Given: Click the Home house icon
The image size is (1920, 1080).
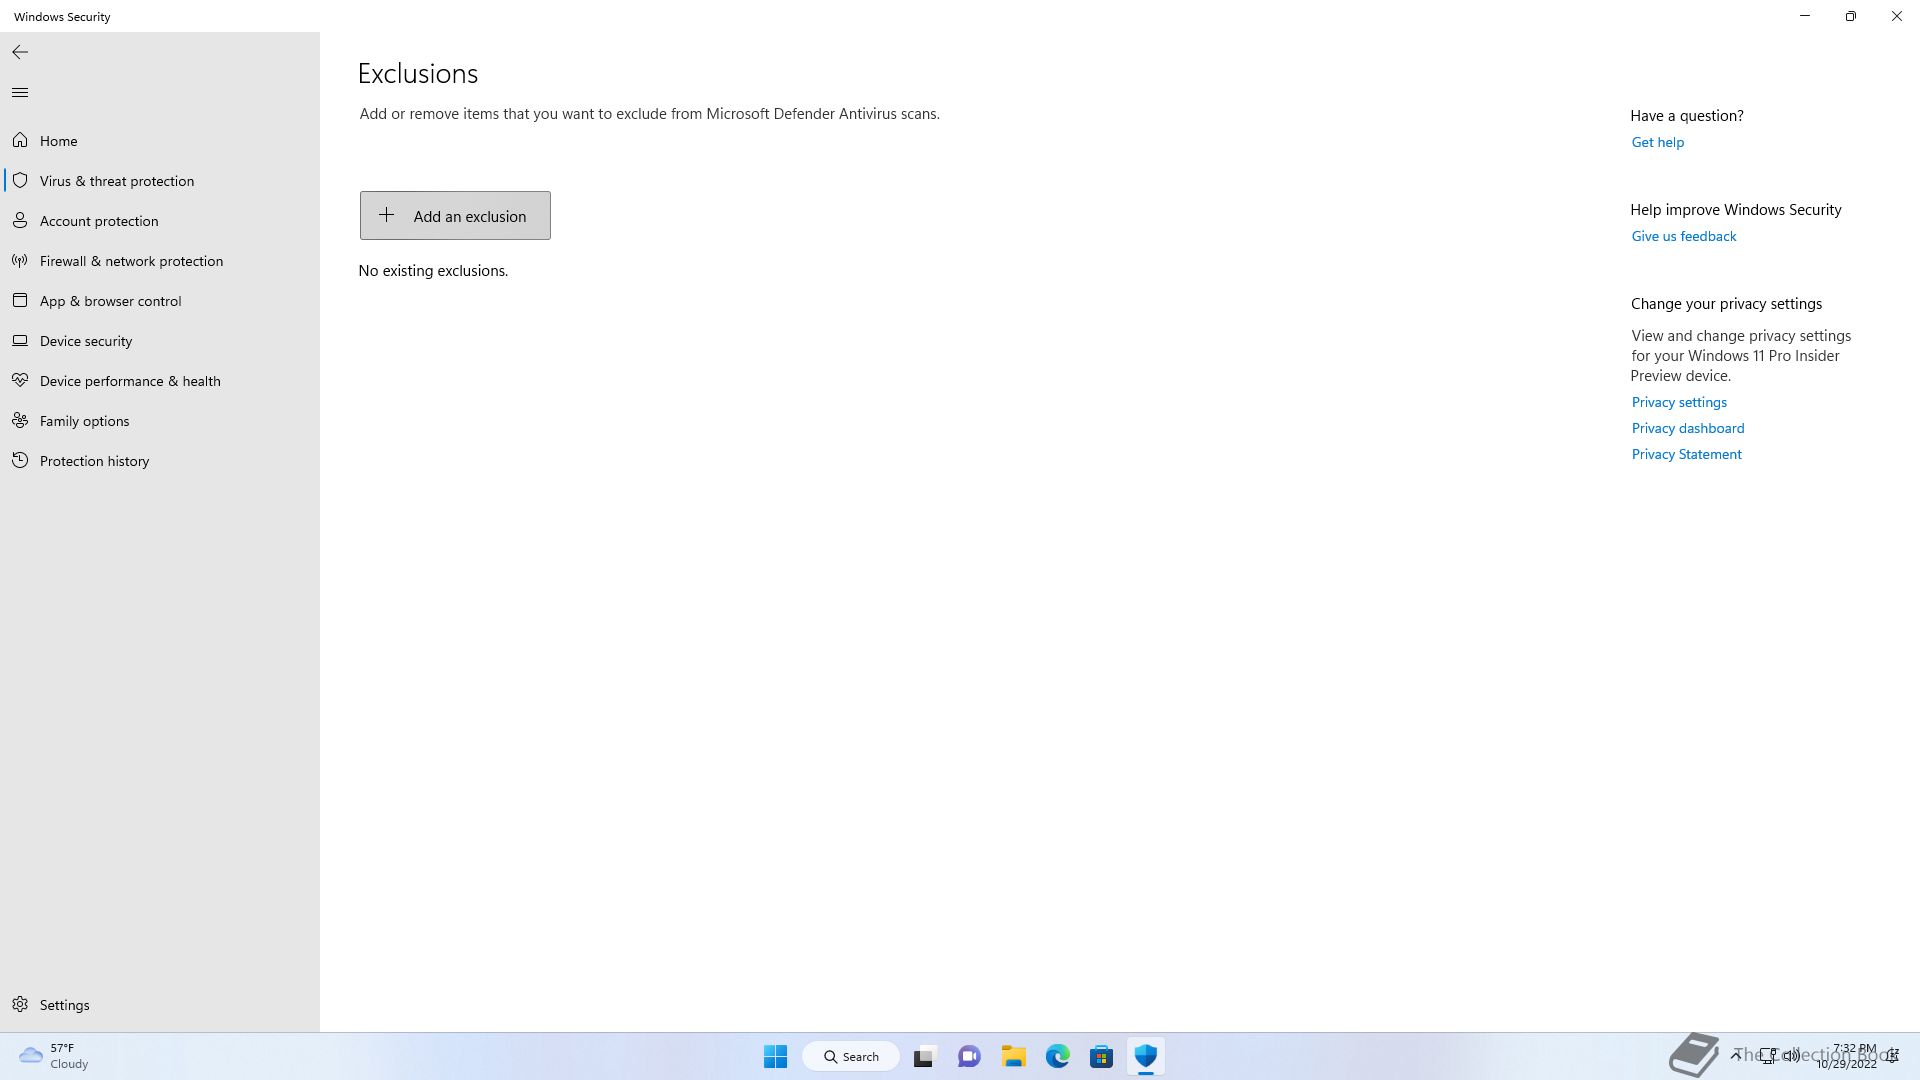Looking at the screenshot, I should [x=20, y=140].
